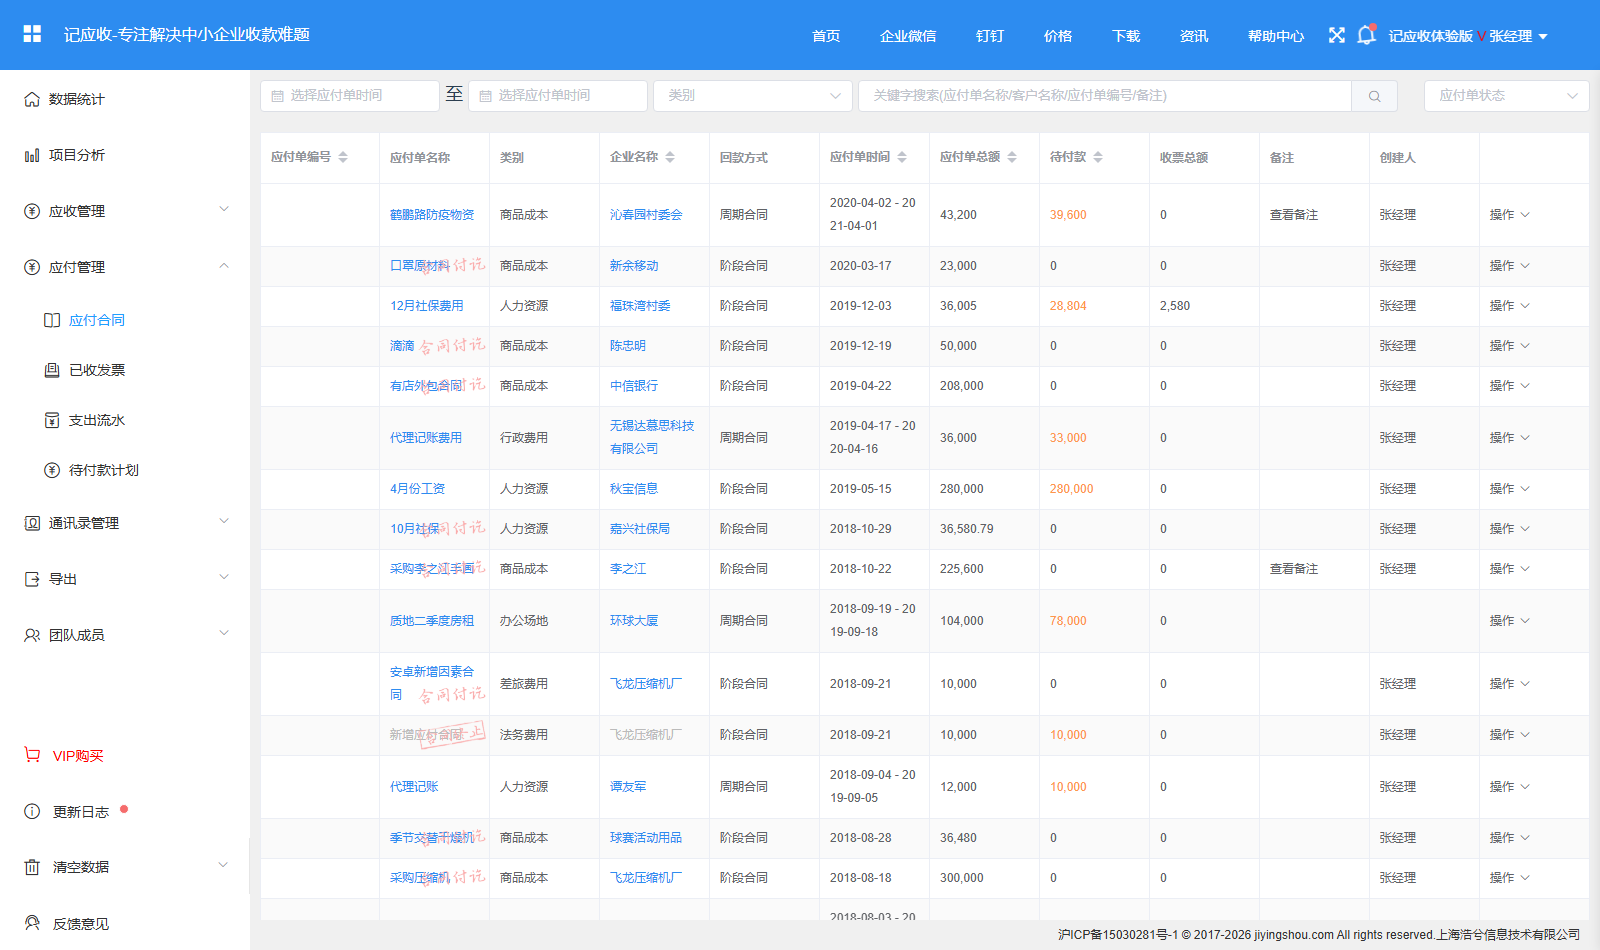This screenshot has height=950, width=1600.
Task: Open the 应付单状态 status dropdown
Action: [1507, 96]
